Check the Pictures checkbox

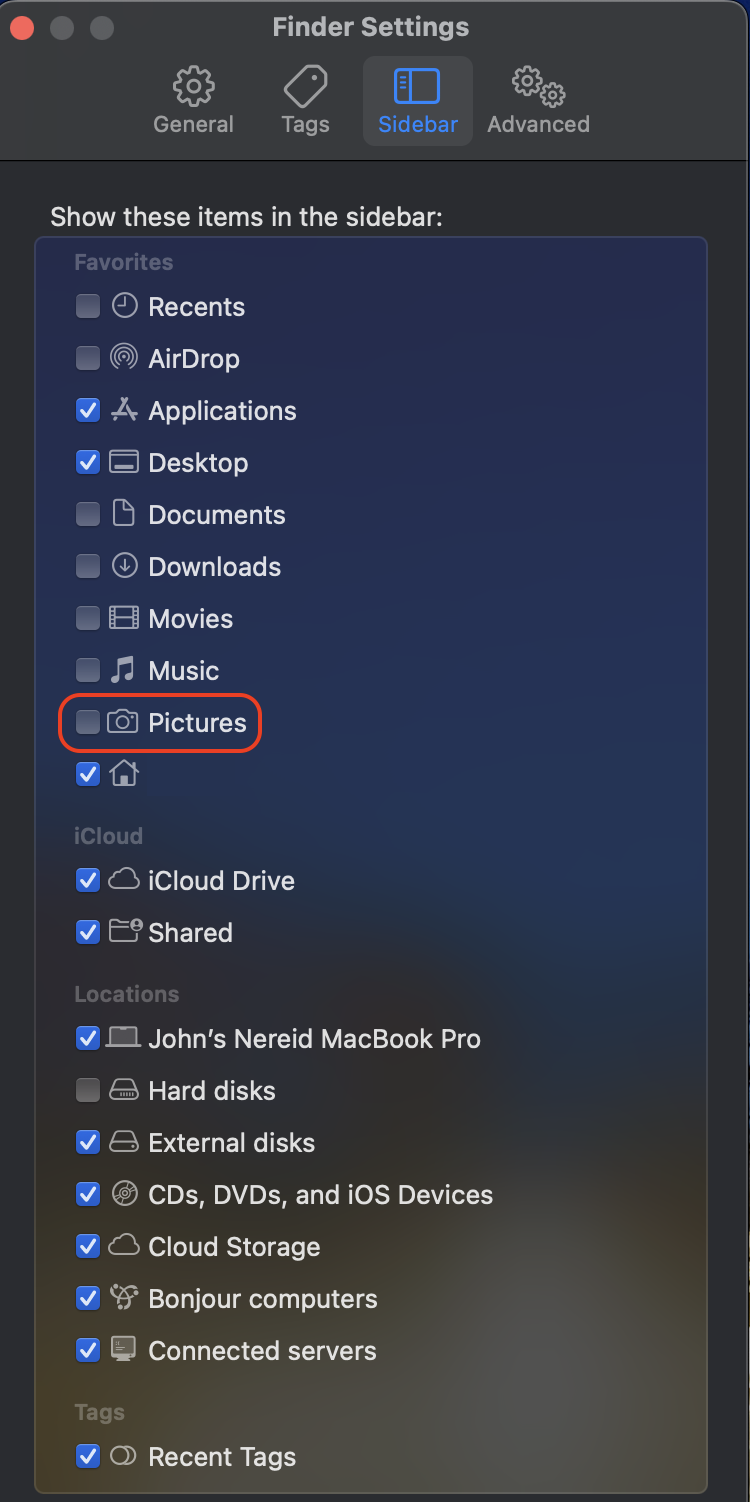(x=88, y=722)
